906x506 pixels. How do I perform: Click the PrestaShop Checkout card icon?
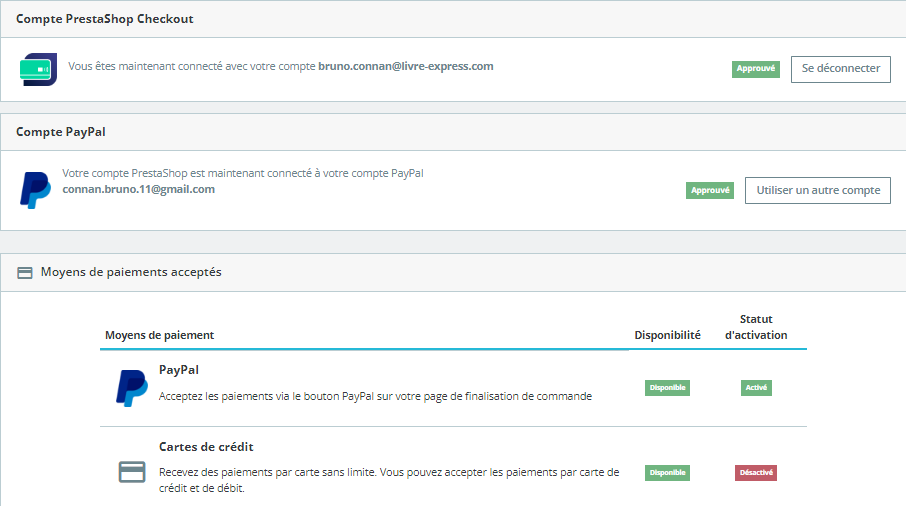[x=38, y=69]
